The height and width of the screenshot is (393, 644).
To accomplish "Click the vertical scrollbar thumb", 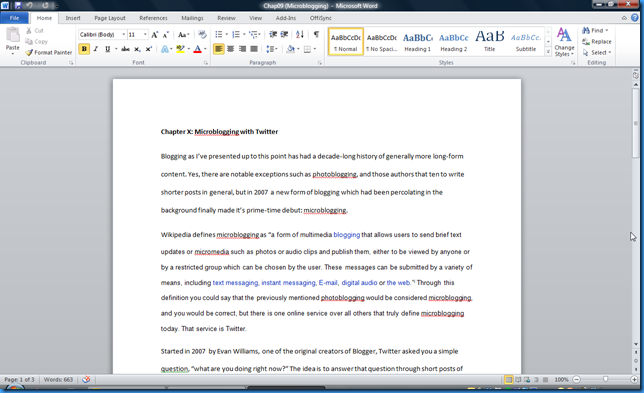I will tap(636, 122).
